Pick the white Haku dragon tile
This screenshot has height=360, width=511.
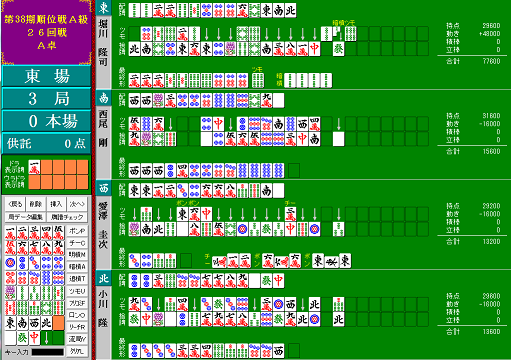coord(10,338)
